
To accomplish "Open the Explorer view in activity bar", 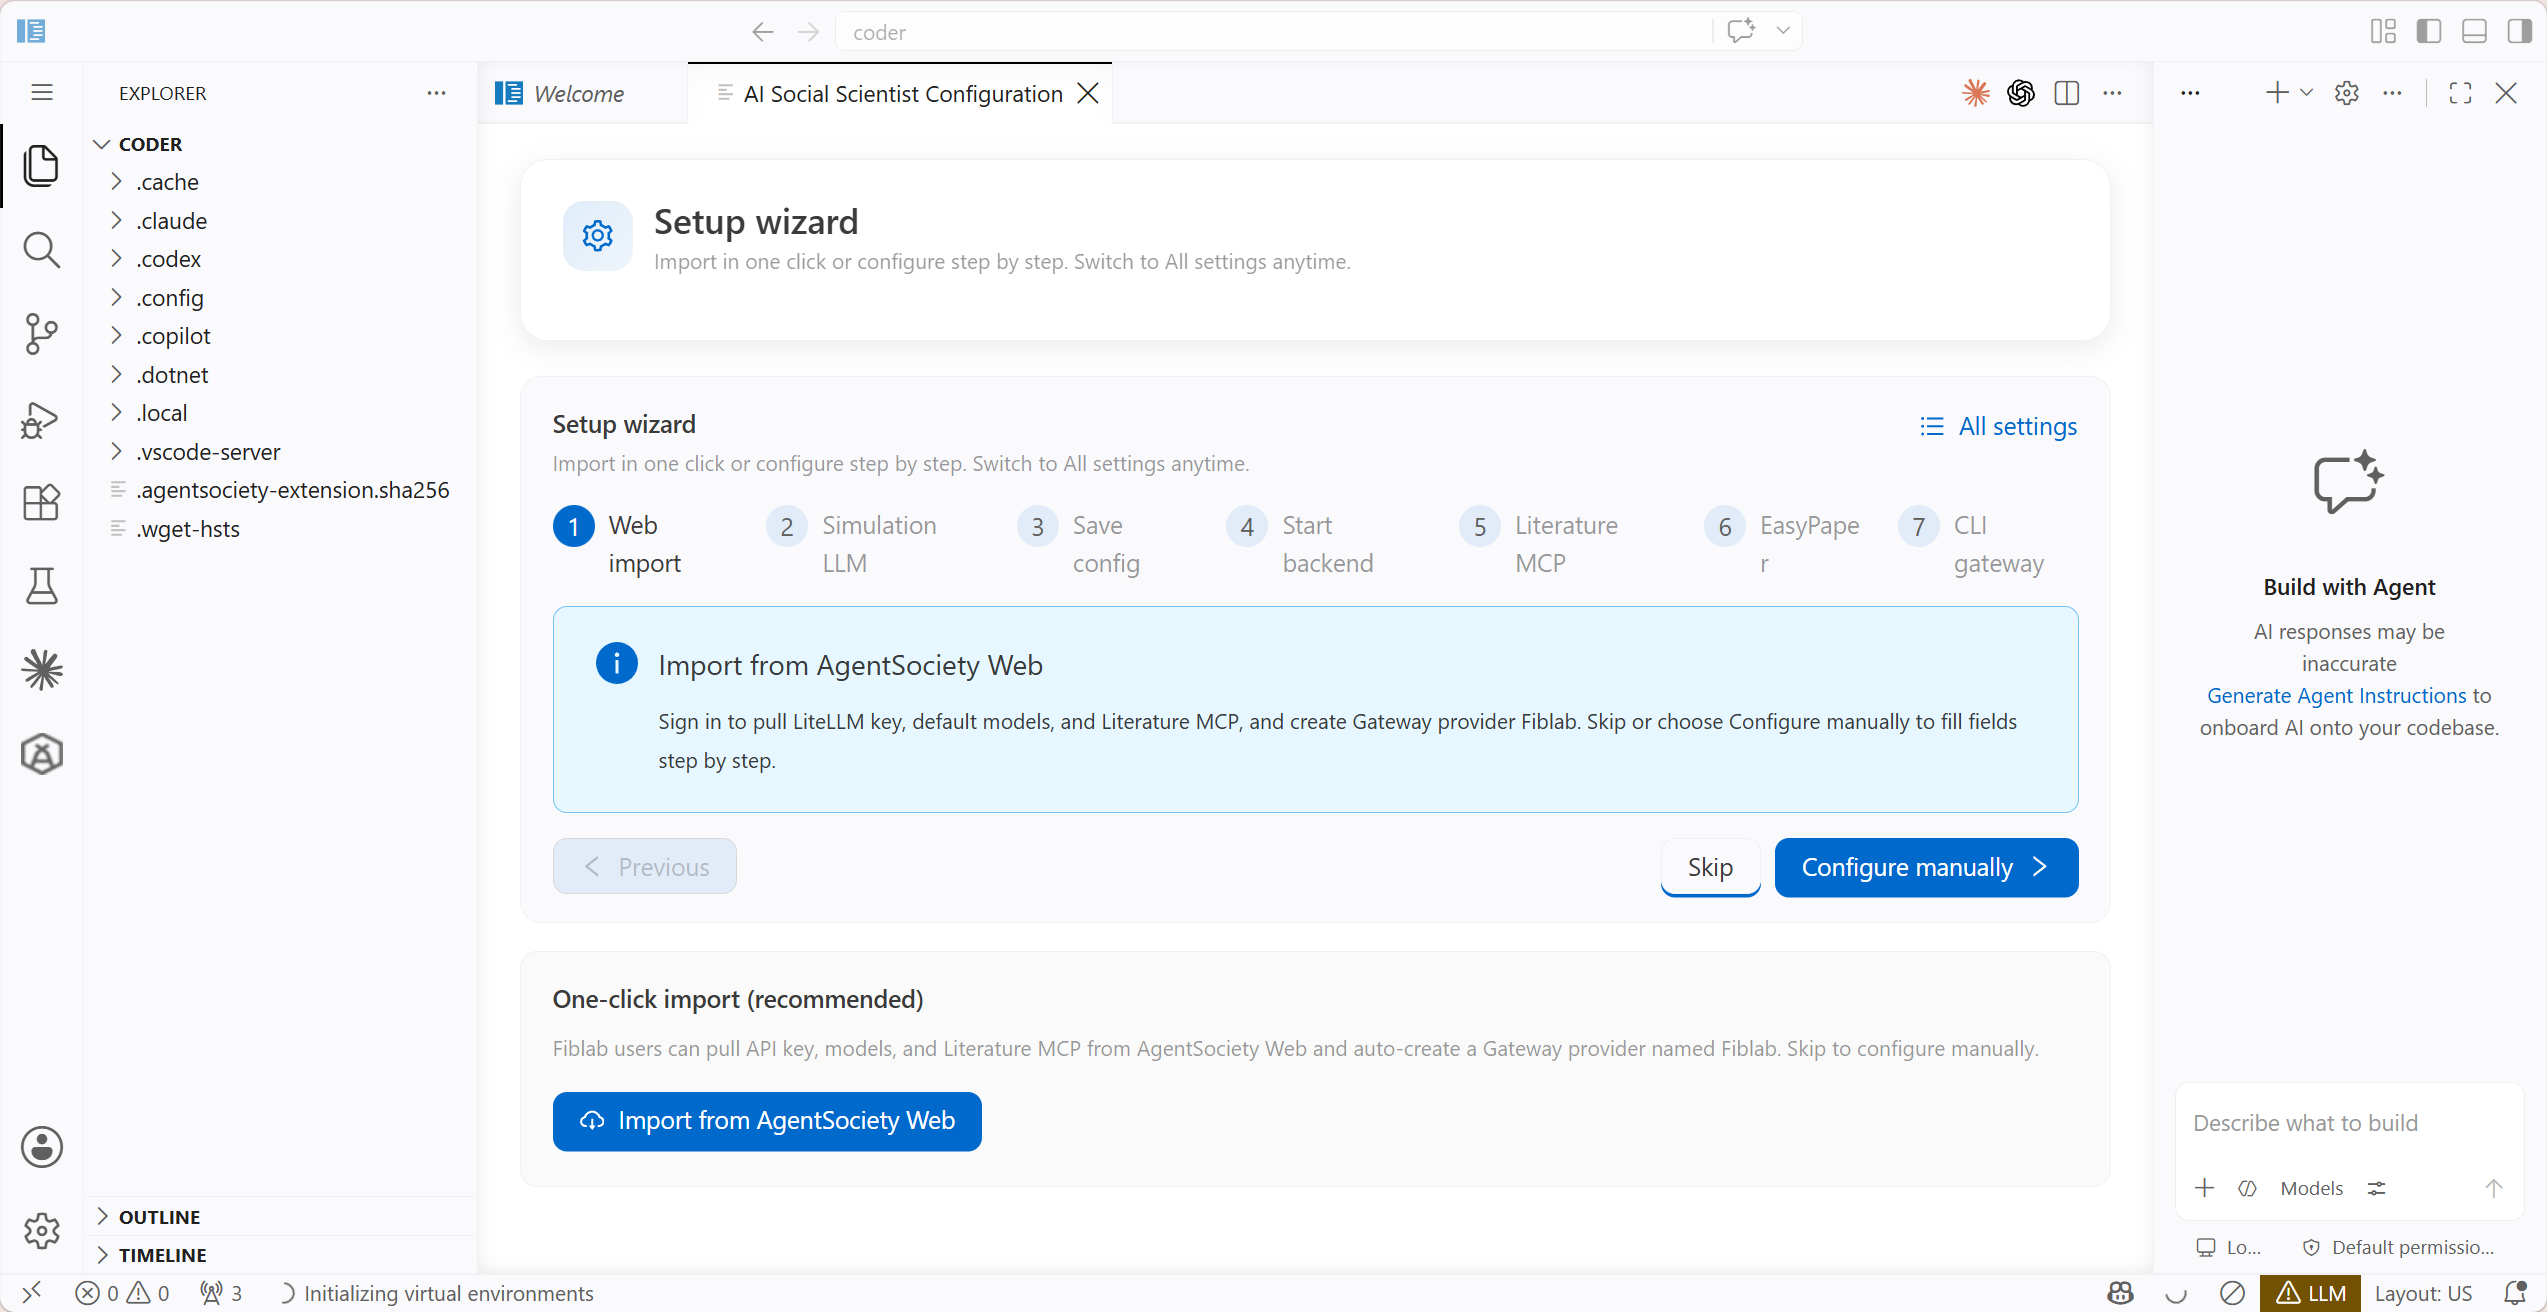I will pyautogui.click(x=41, y=166).
